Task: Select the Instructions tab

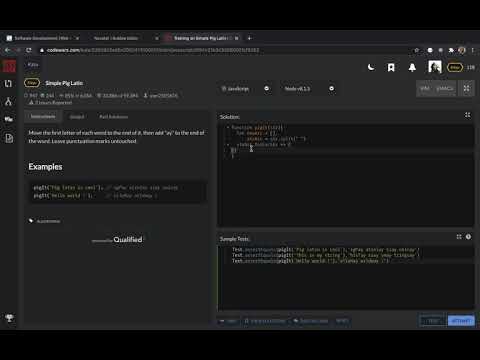Action: (x=43, y=116)
